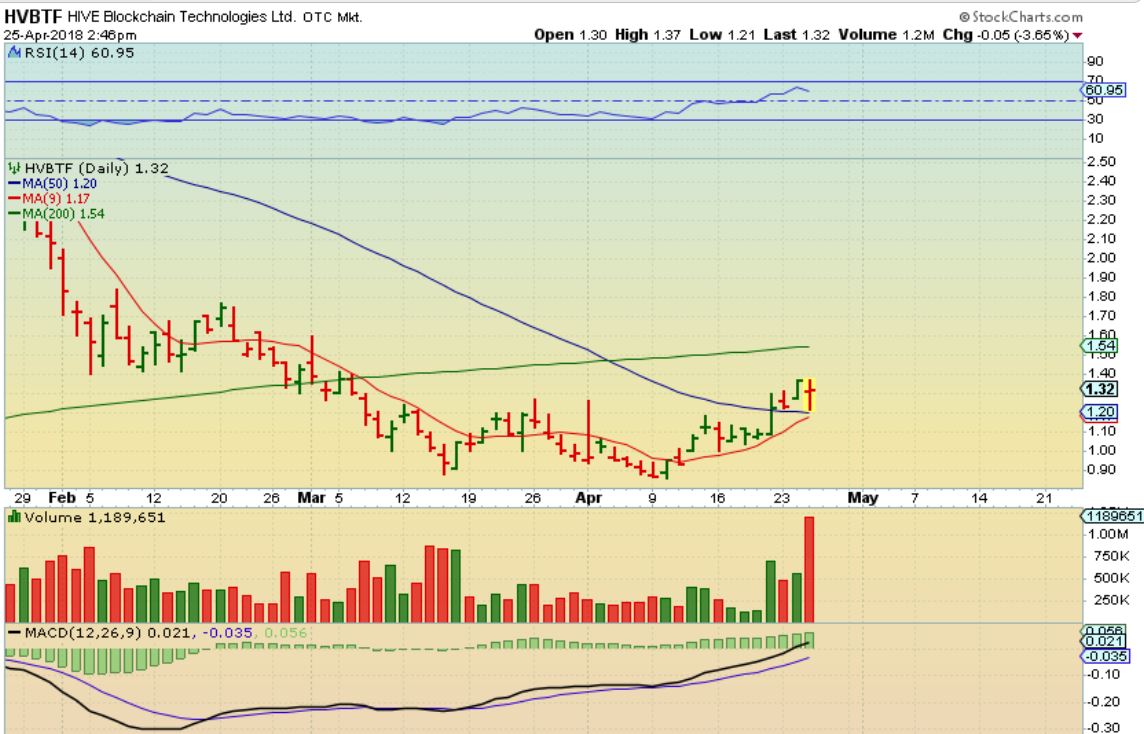Image resolution: width=1144 pixels, height=734 pixels.
Task: Click the -0.30 MACD axis label
Action: [1104, 727]
